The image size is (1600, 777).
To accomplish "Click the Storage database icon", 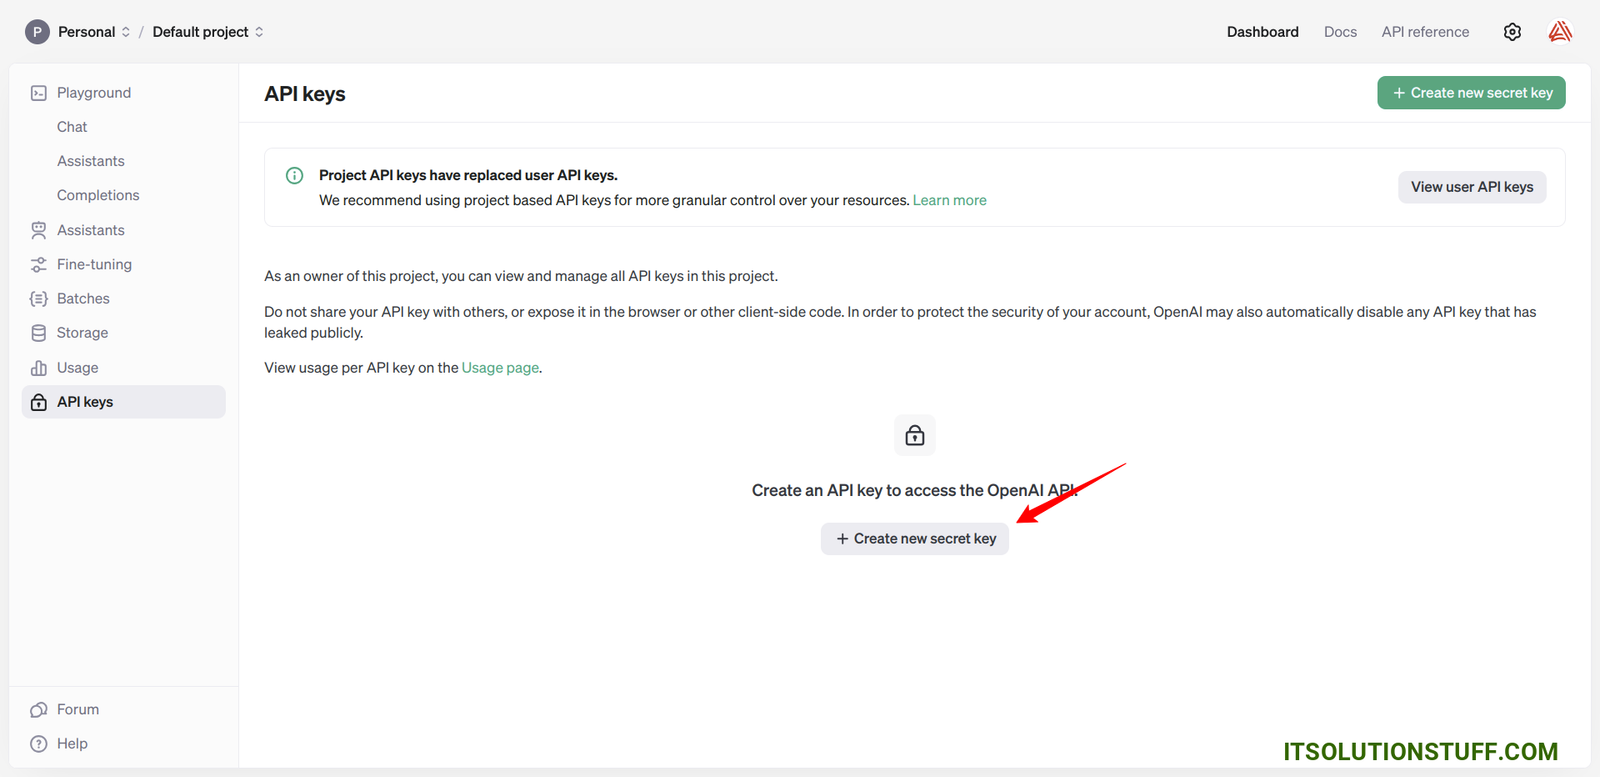I will point(39,333).
